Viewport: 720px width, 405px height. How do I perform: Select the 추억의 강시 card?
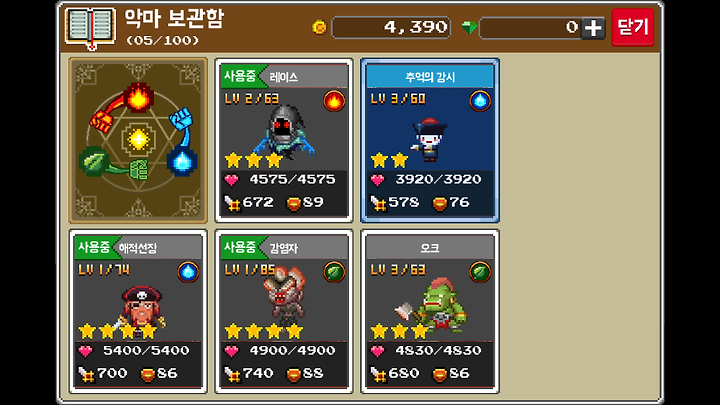pyautogui.click(x=430, y=140)
